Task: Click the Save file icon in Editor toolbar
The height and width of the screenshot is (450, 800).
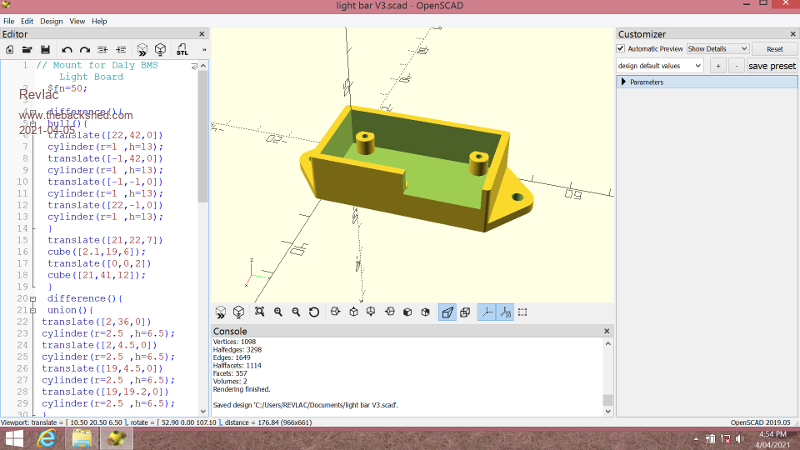Action: [x=45, y=49]
